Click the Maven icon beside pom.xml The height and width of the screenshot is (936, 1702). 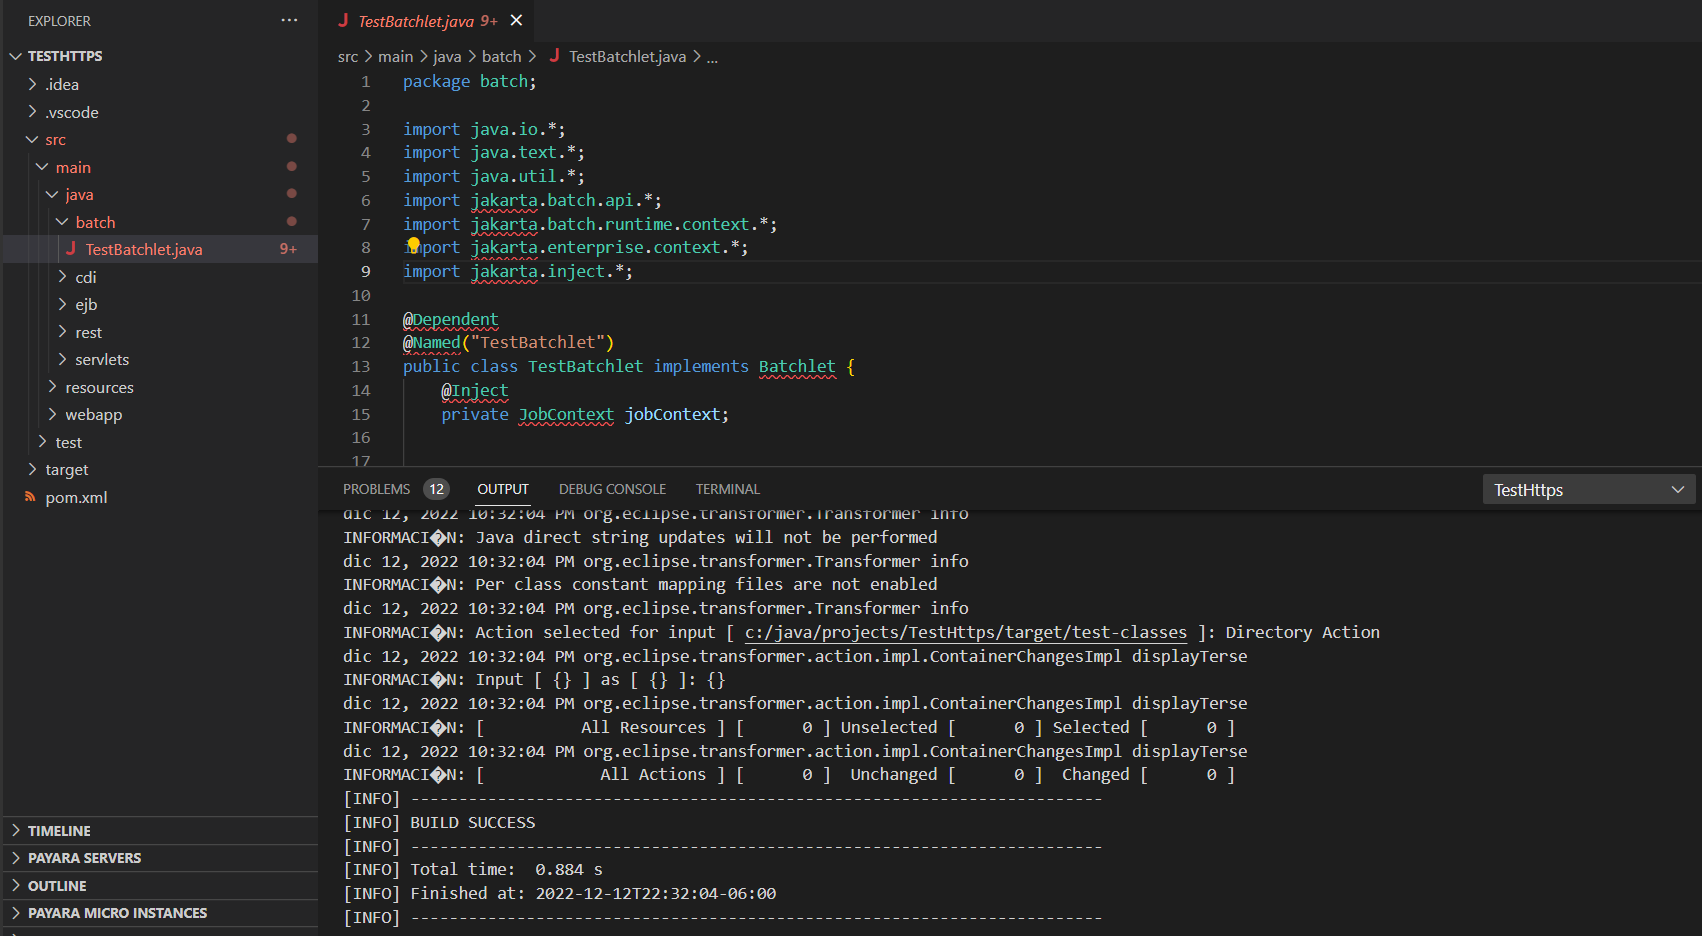[30, 497]
